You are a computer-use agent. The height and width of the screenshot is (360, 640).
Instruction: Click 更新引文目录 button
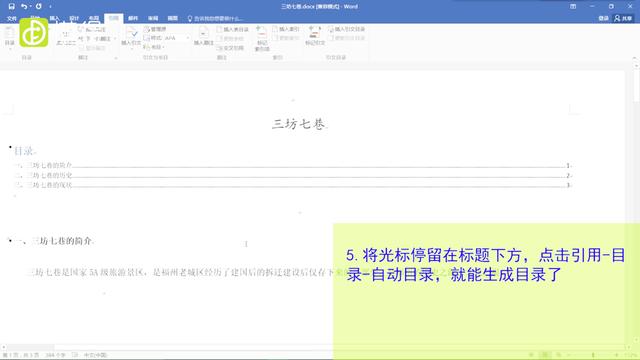[x=347, y=38]
